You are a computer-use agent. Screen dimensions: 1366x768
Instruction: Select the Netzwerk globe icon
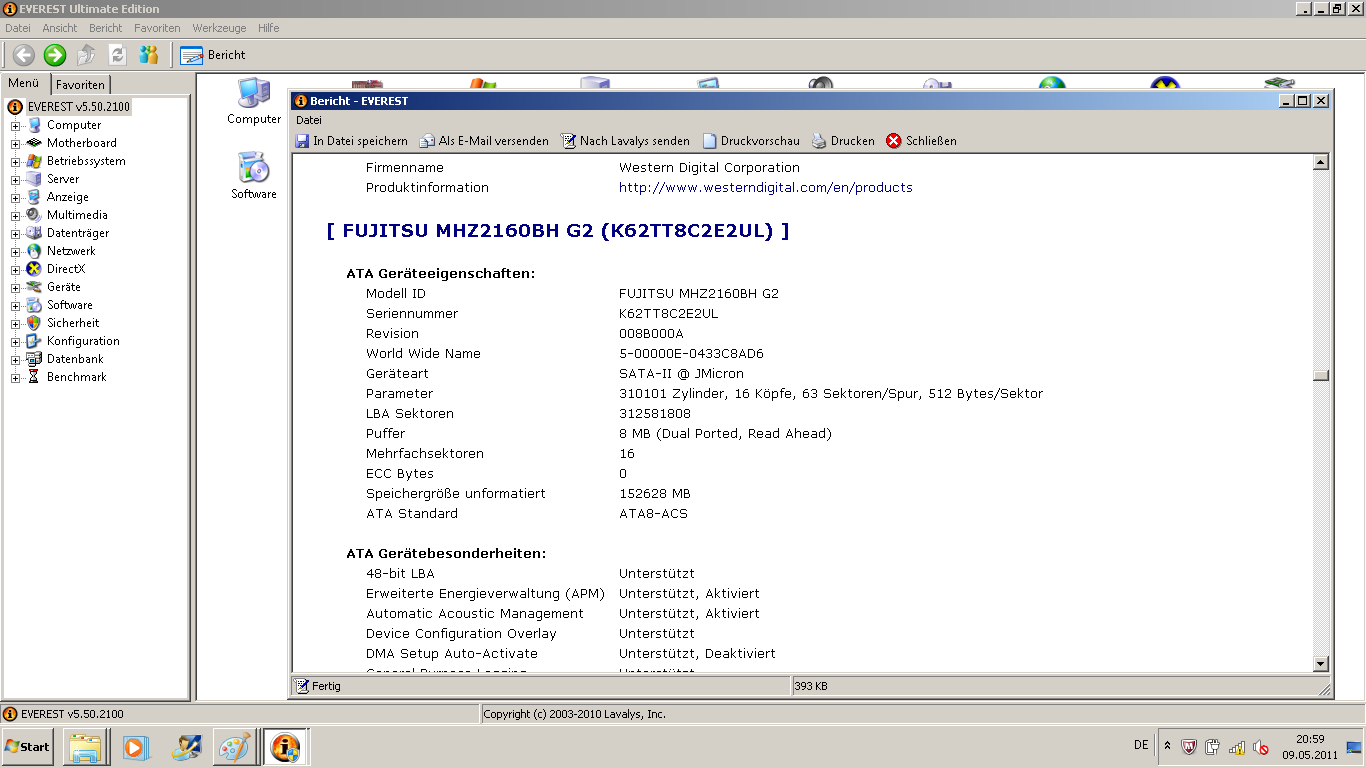coord(35,251)
